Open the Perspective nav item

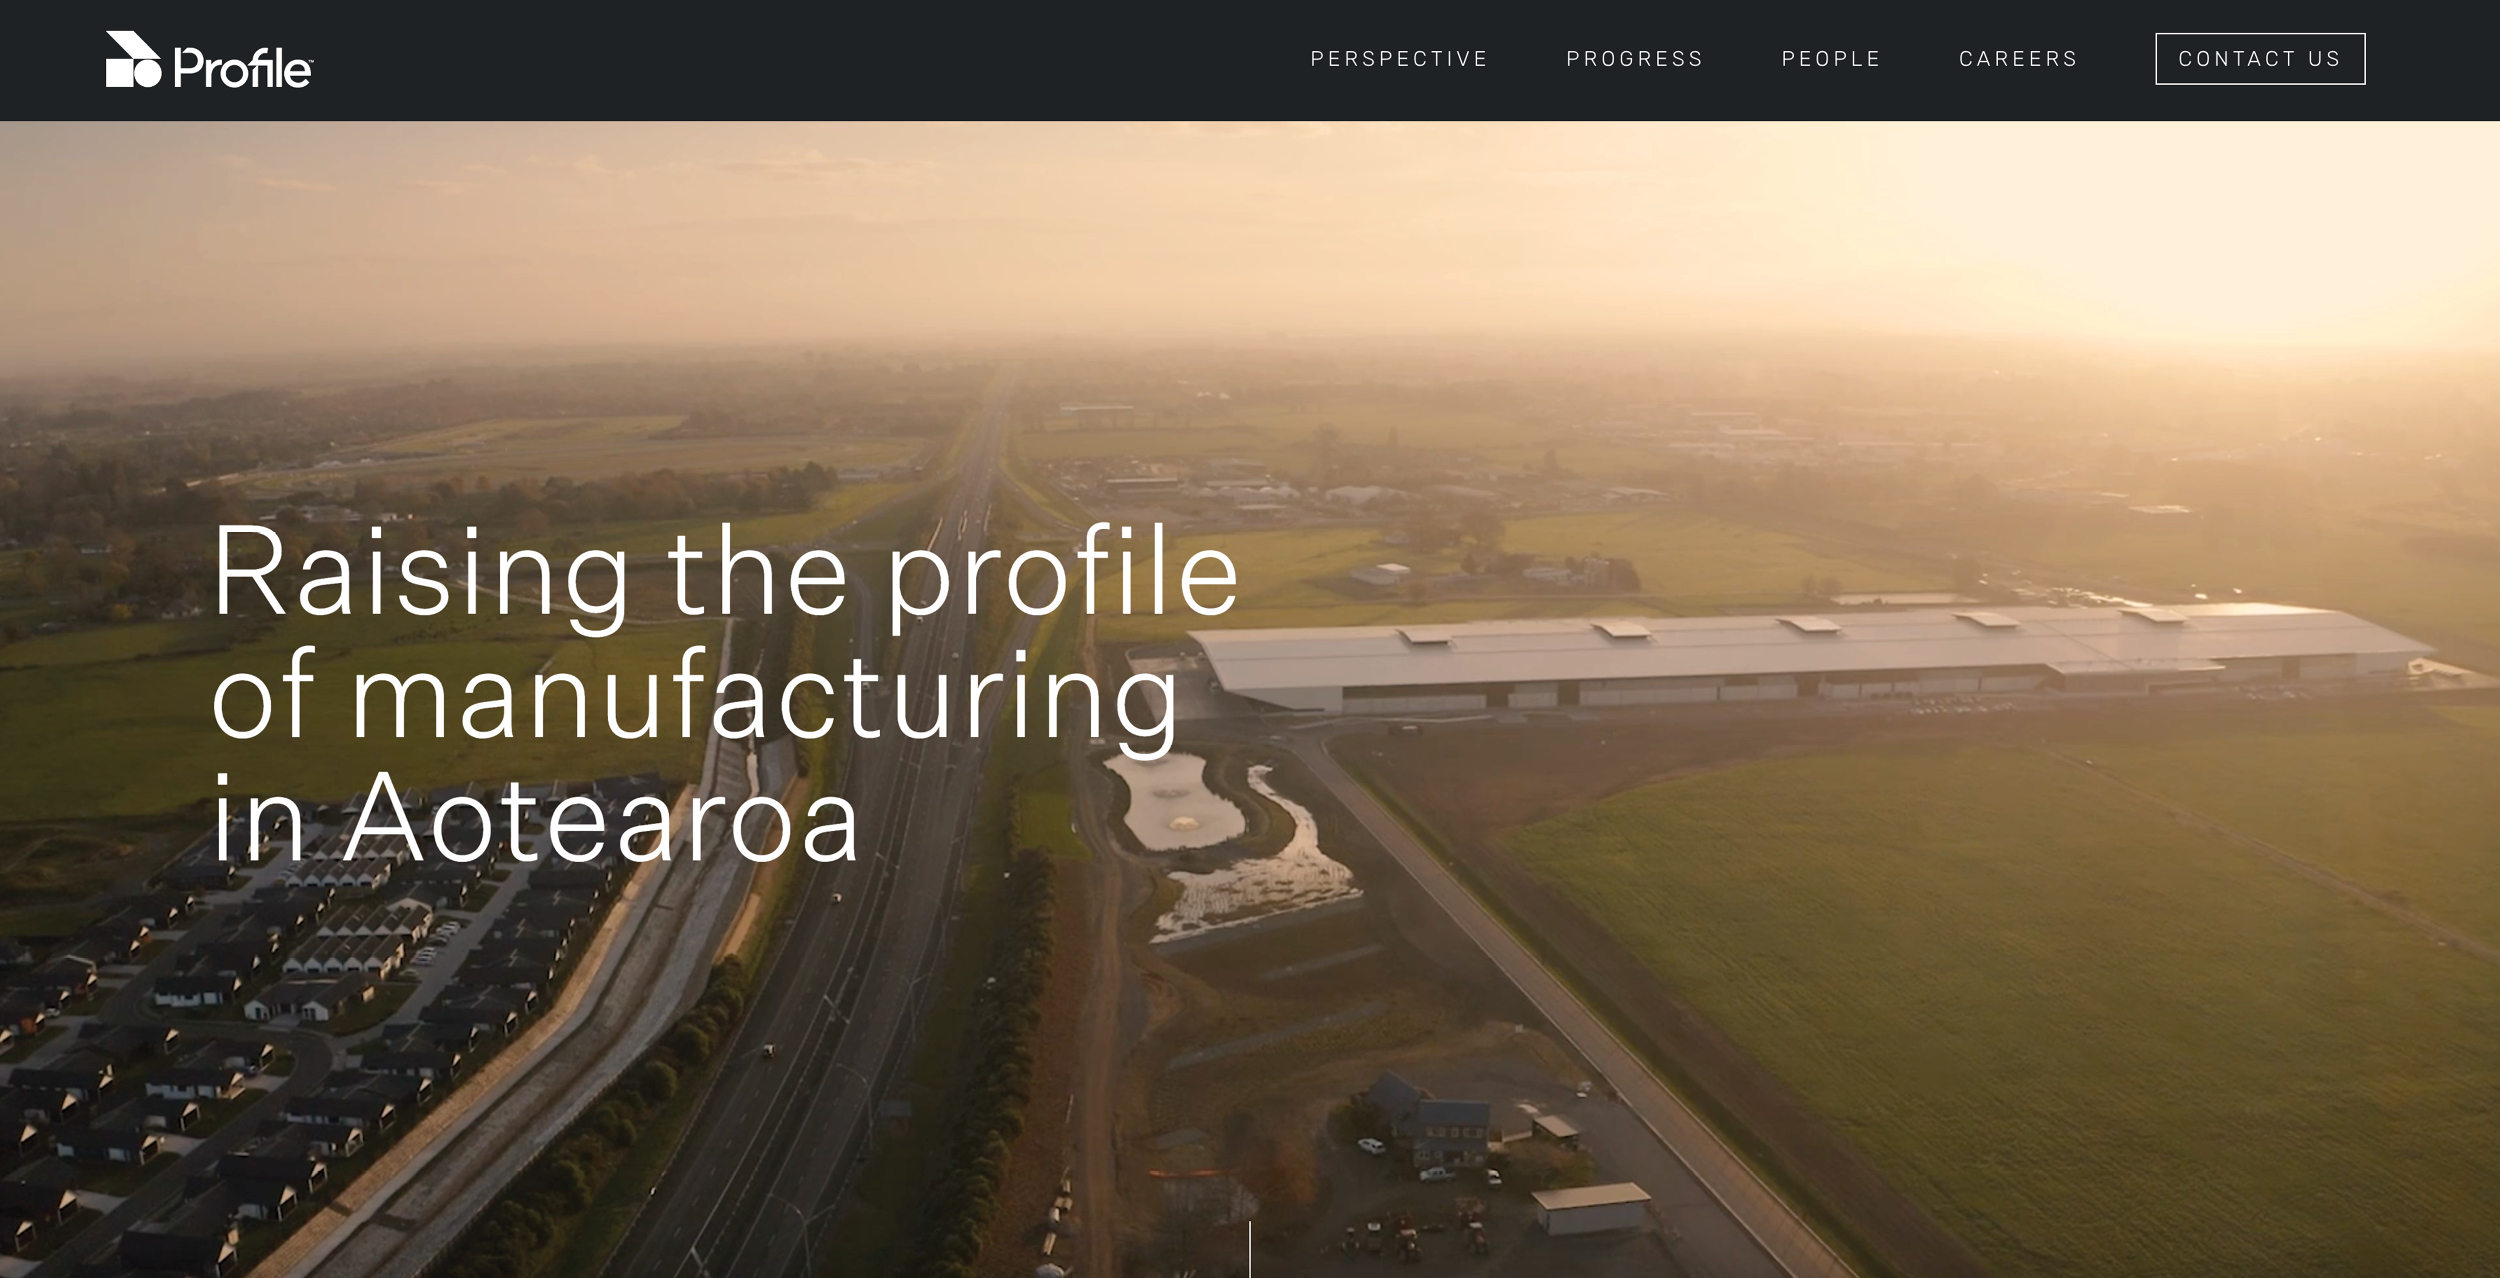point(1399,59)
